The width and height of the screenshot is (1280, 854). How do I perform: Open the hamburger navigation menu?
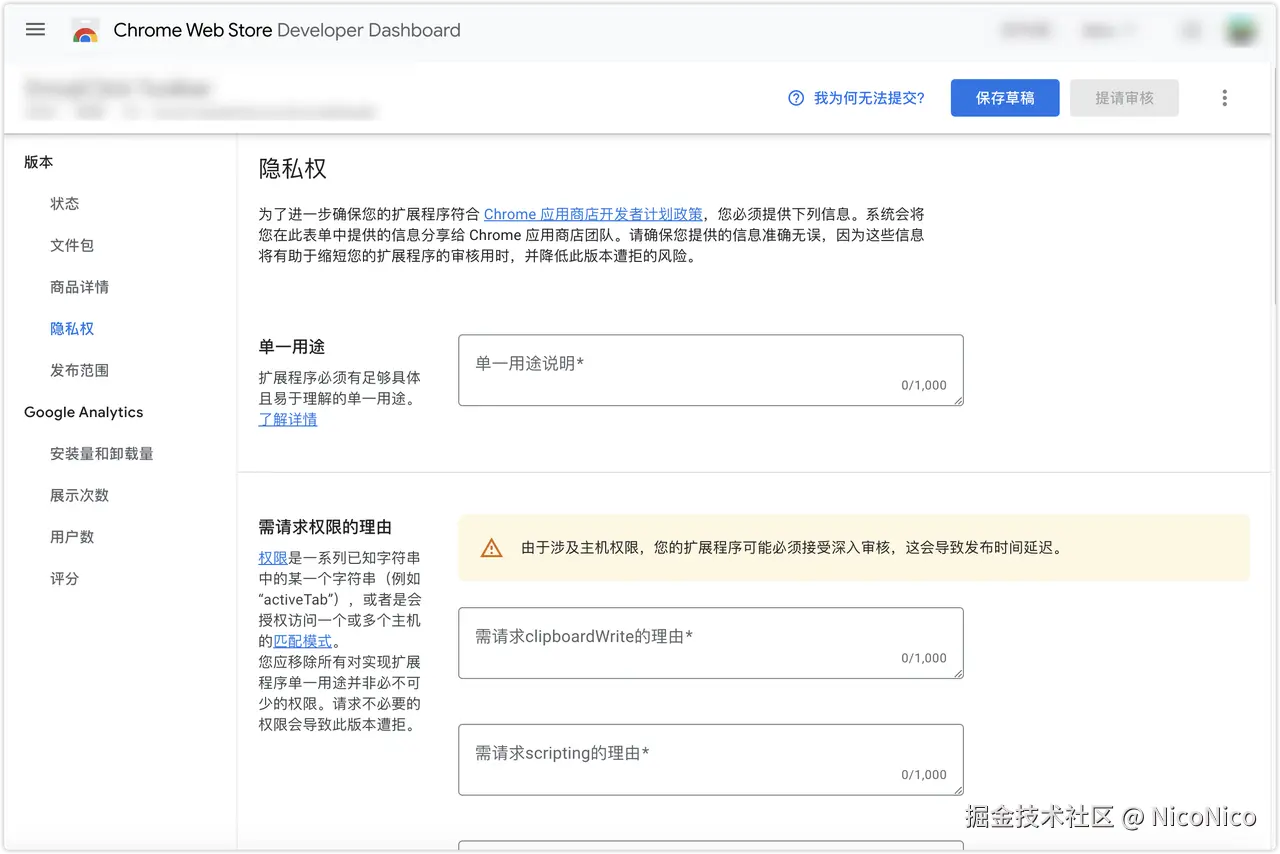coord(36,30)
